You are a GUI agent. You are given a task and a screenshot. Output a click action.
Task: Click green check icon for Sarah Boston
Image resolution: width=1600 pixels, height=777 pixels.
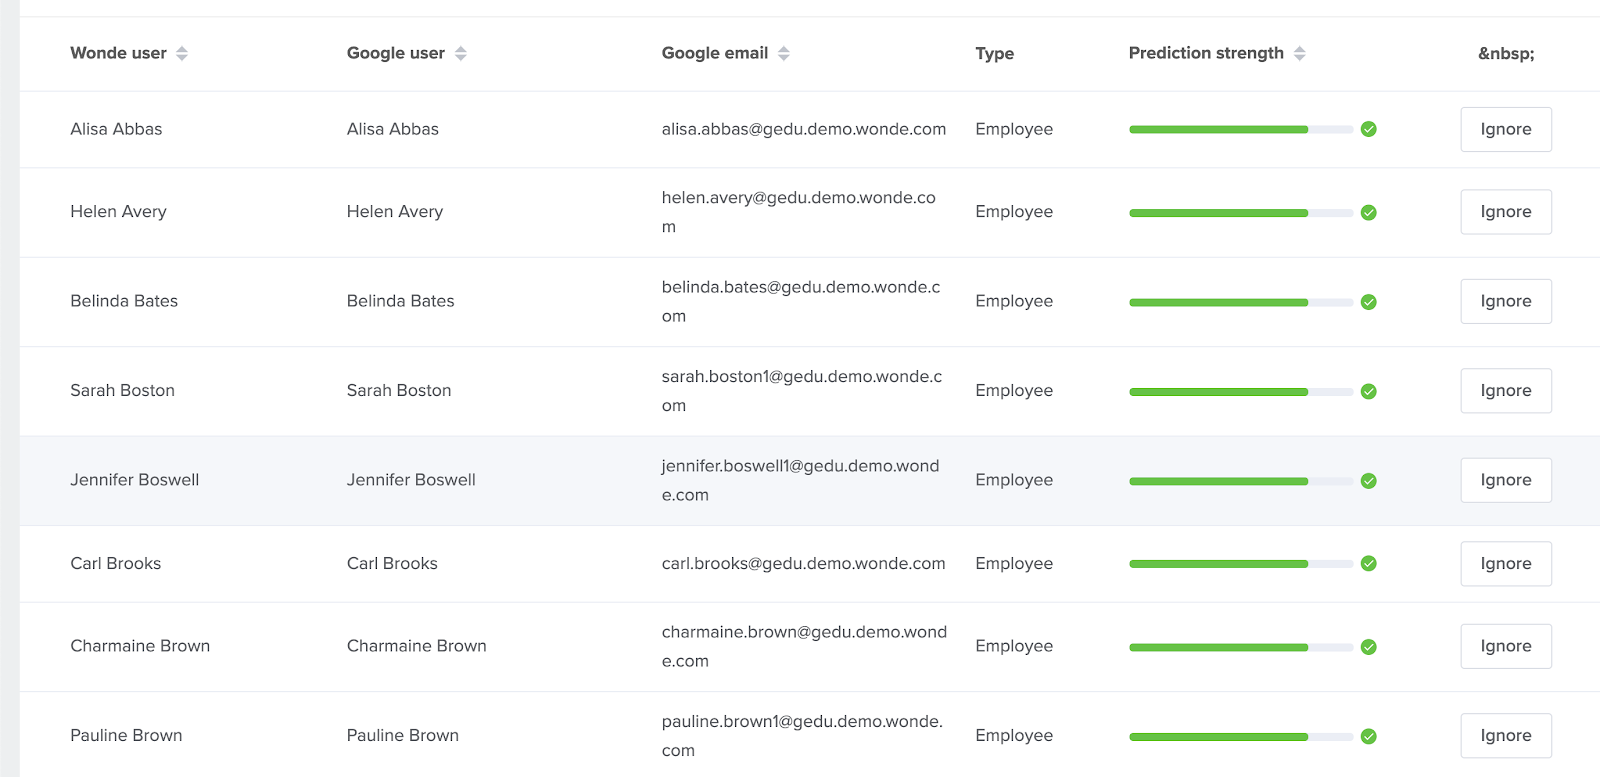1369,391
